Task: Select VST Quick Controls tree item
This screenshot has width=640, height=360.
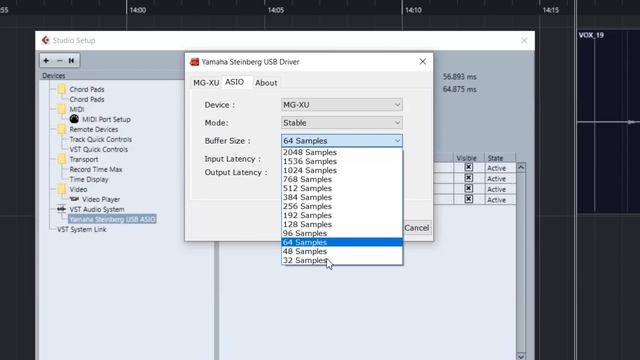Action: pos(98,149)
